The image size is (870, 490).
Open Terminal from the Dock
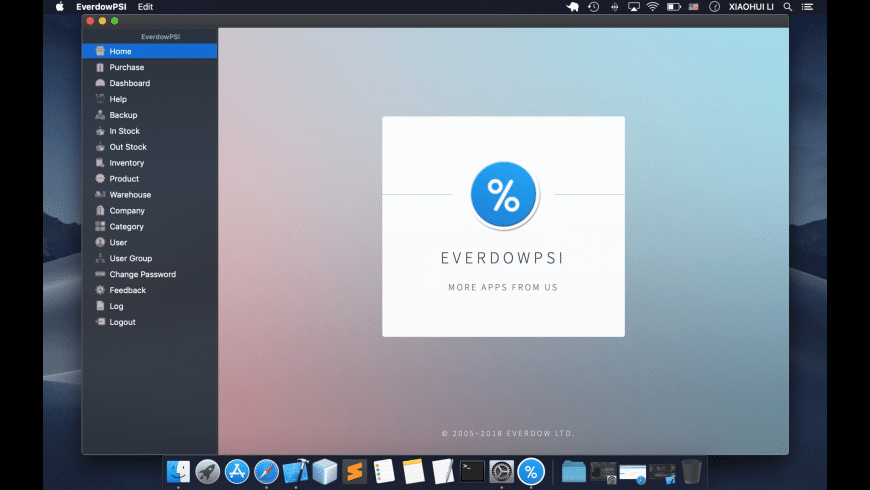coord(472,472)
